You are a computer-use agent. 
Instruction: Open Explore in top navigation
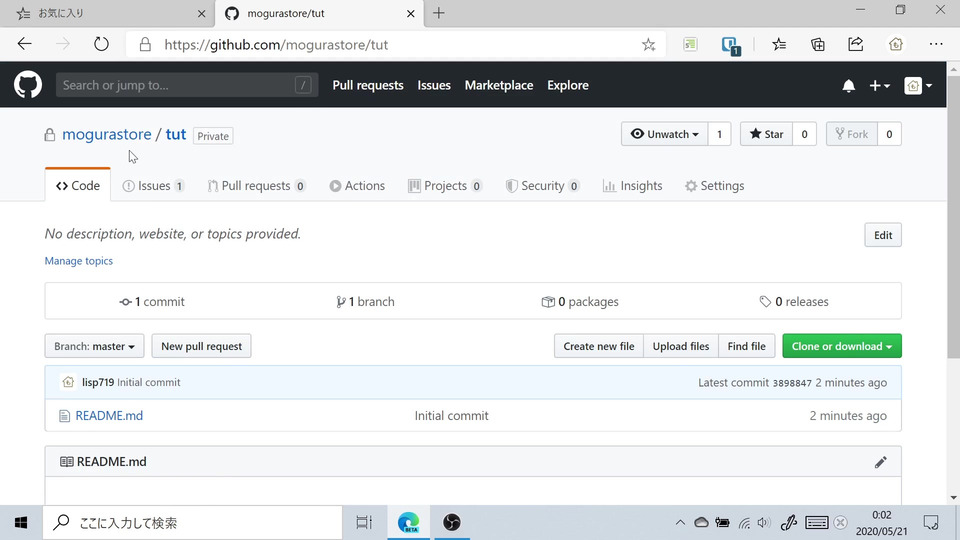point(568,85)
